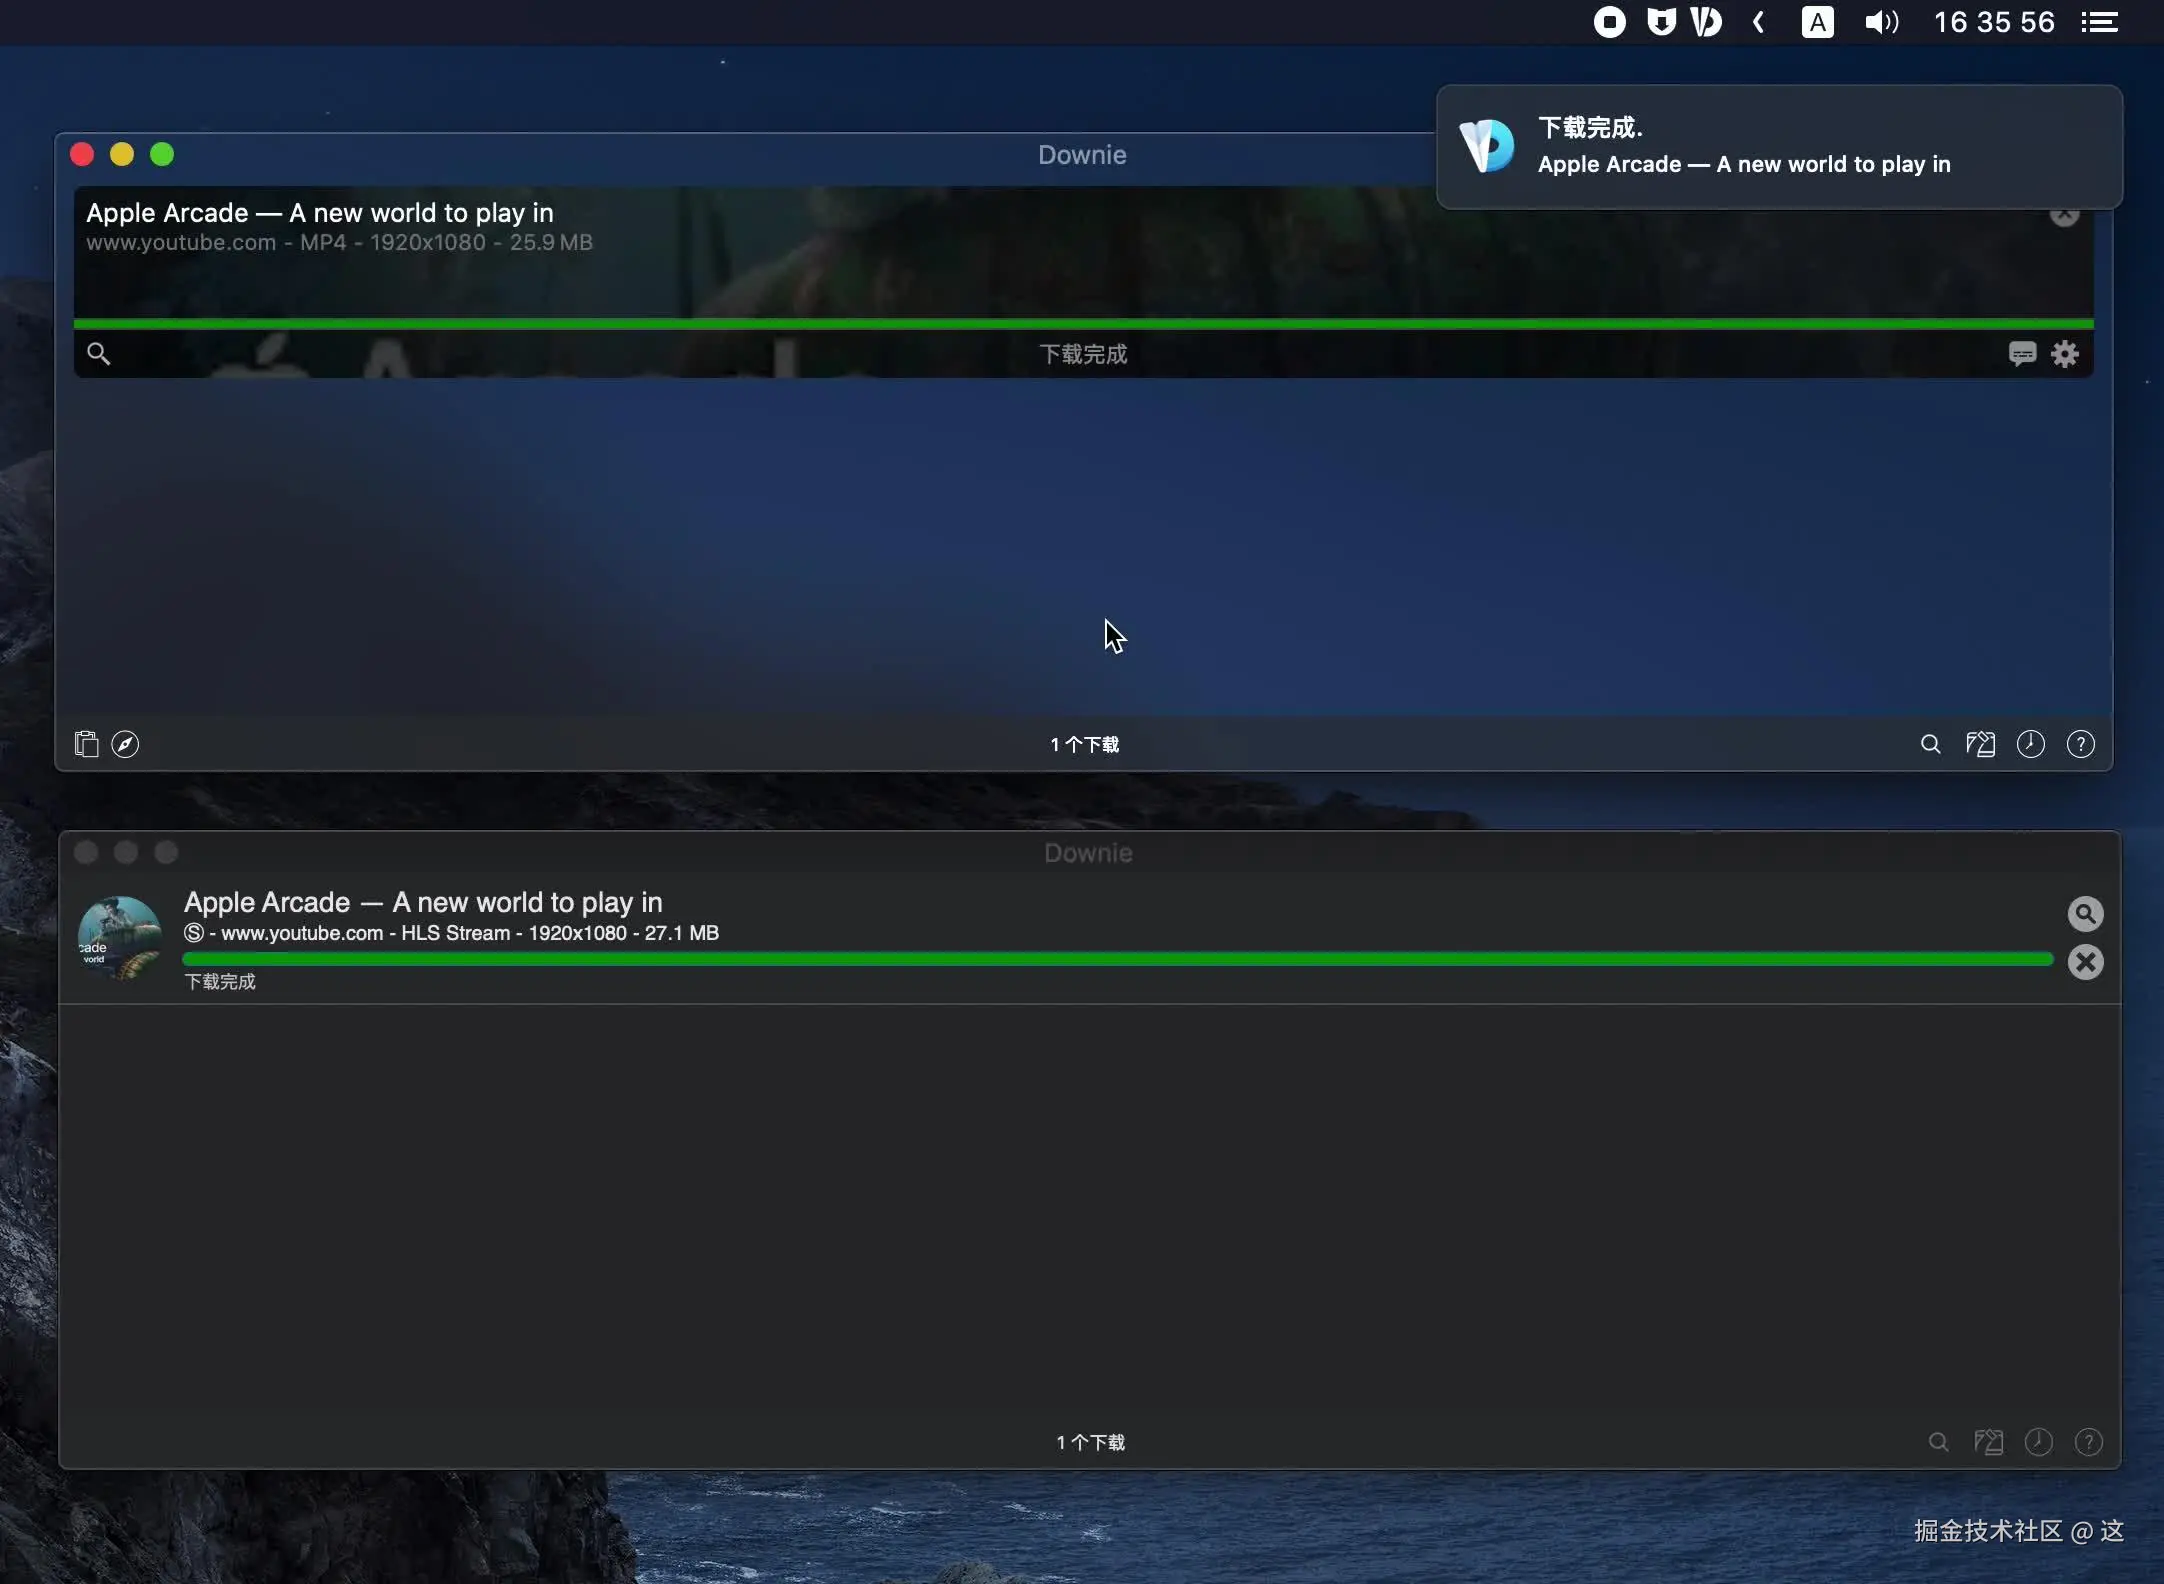The image size is (2164, 1584).
Task: Open the gear settings for the MP4 download
Action: point(2065,354)
